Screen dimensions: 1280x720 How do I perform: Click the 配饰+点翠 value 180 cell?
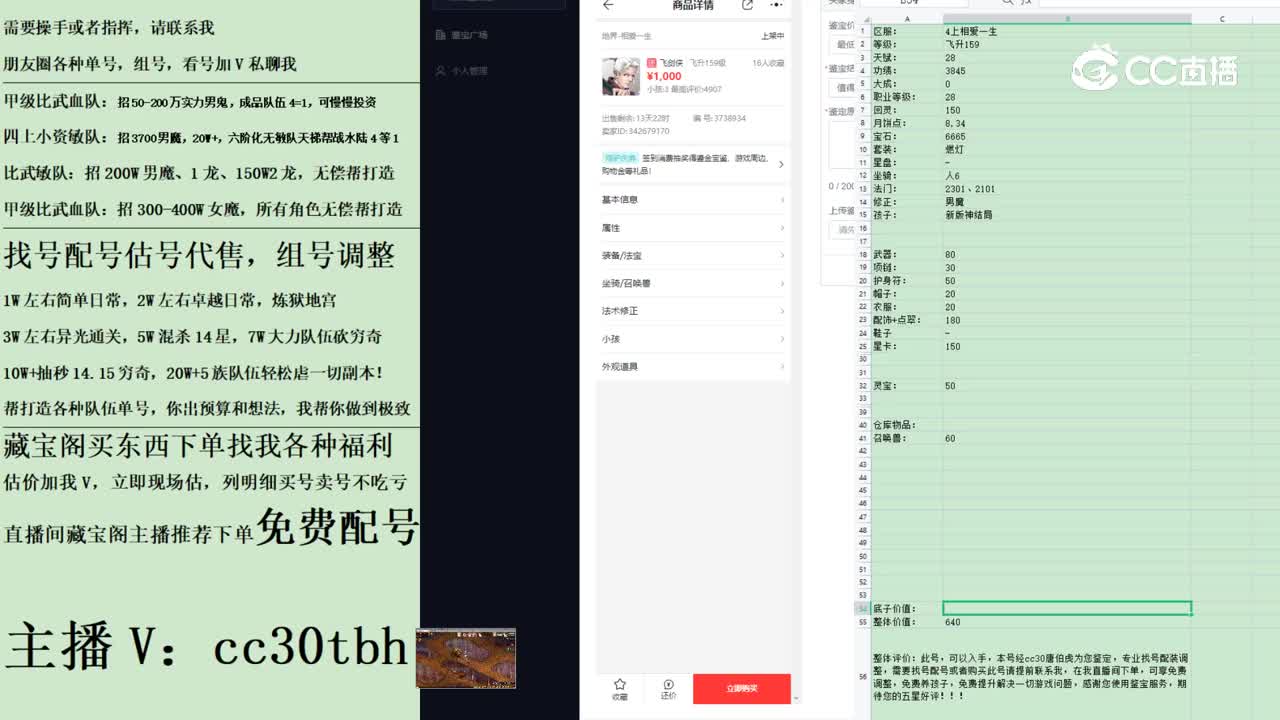click(1067, 320)
